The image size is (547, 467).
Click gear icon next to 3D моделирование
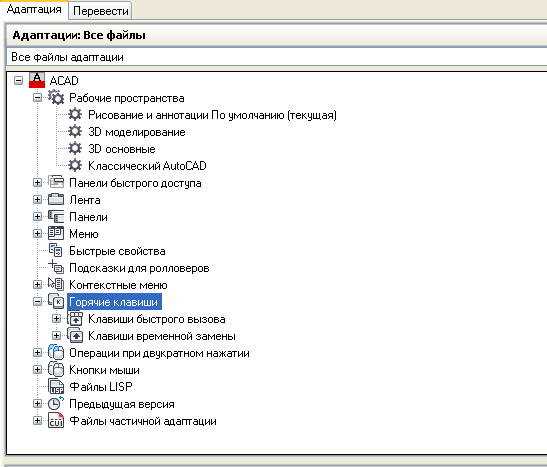[x=75, y=131]
